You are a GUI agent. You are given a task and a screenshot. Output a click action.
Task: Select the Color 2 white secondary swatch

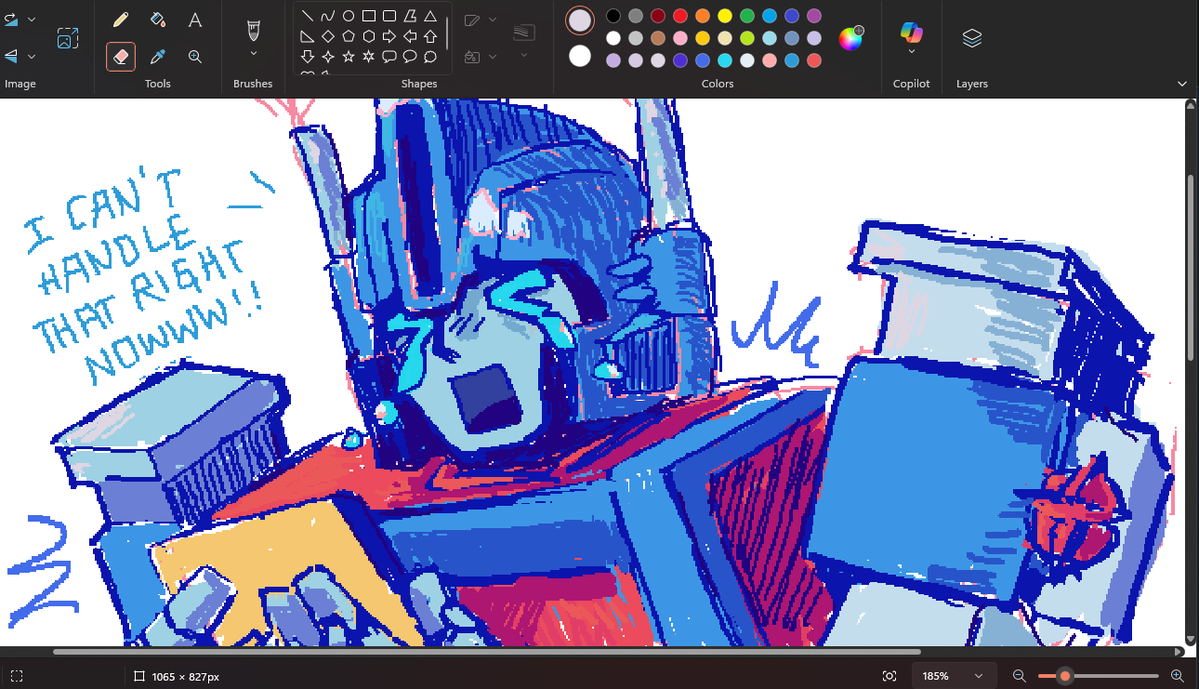(x=580, y=56)
